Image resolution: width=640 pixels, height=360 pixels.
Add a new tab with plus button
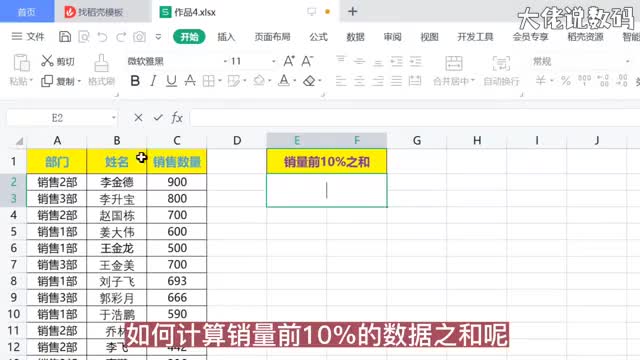353,11
